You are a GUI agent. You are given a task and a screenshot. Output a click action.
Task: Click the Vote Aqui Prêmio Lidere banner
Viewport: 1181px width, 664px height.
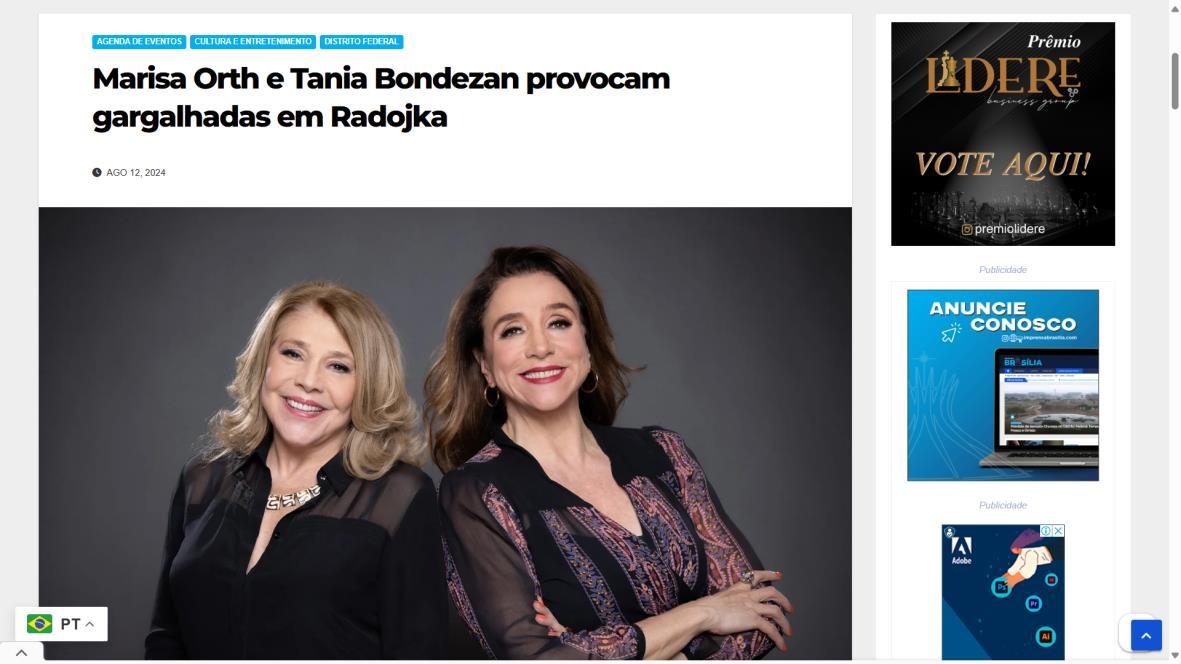click(1002, 134)
